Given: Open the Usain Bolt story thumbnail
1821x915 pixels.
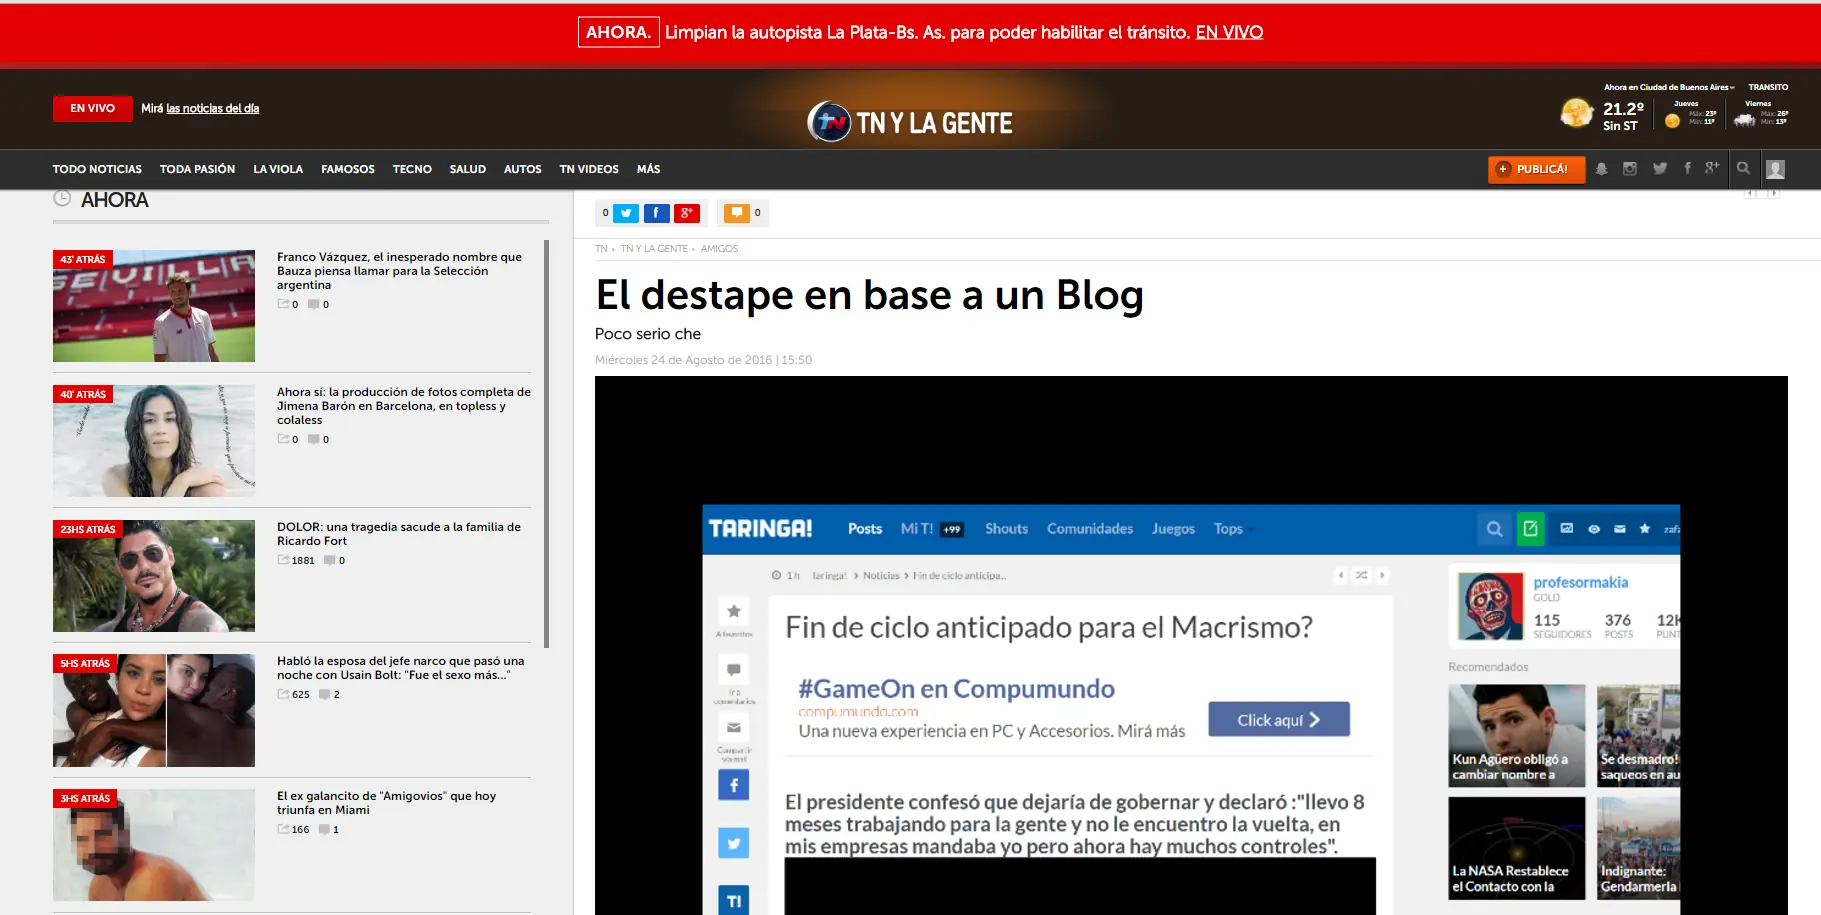Looking at the screenshot, I should point(154,710).
